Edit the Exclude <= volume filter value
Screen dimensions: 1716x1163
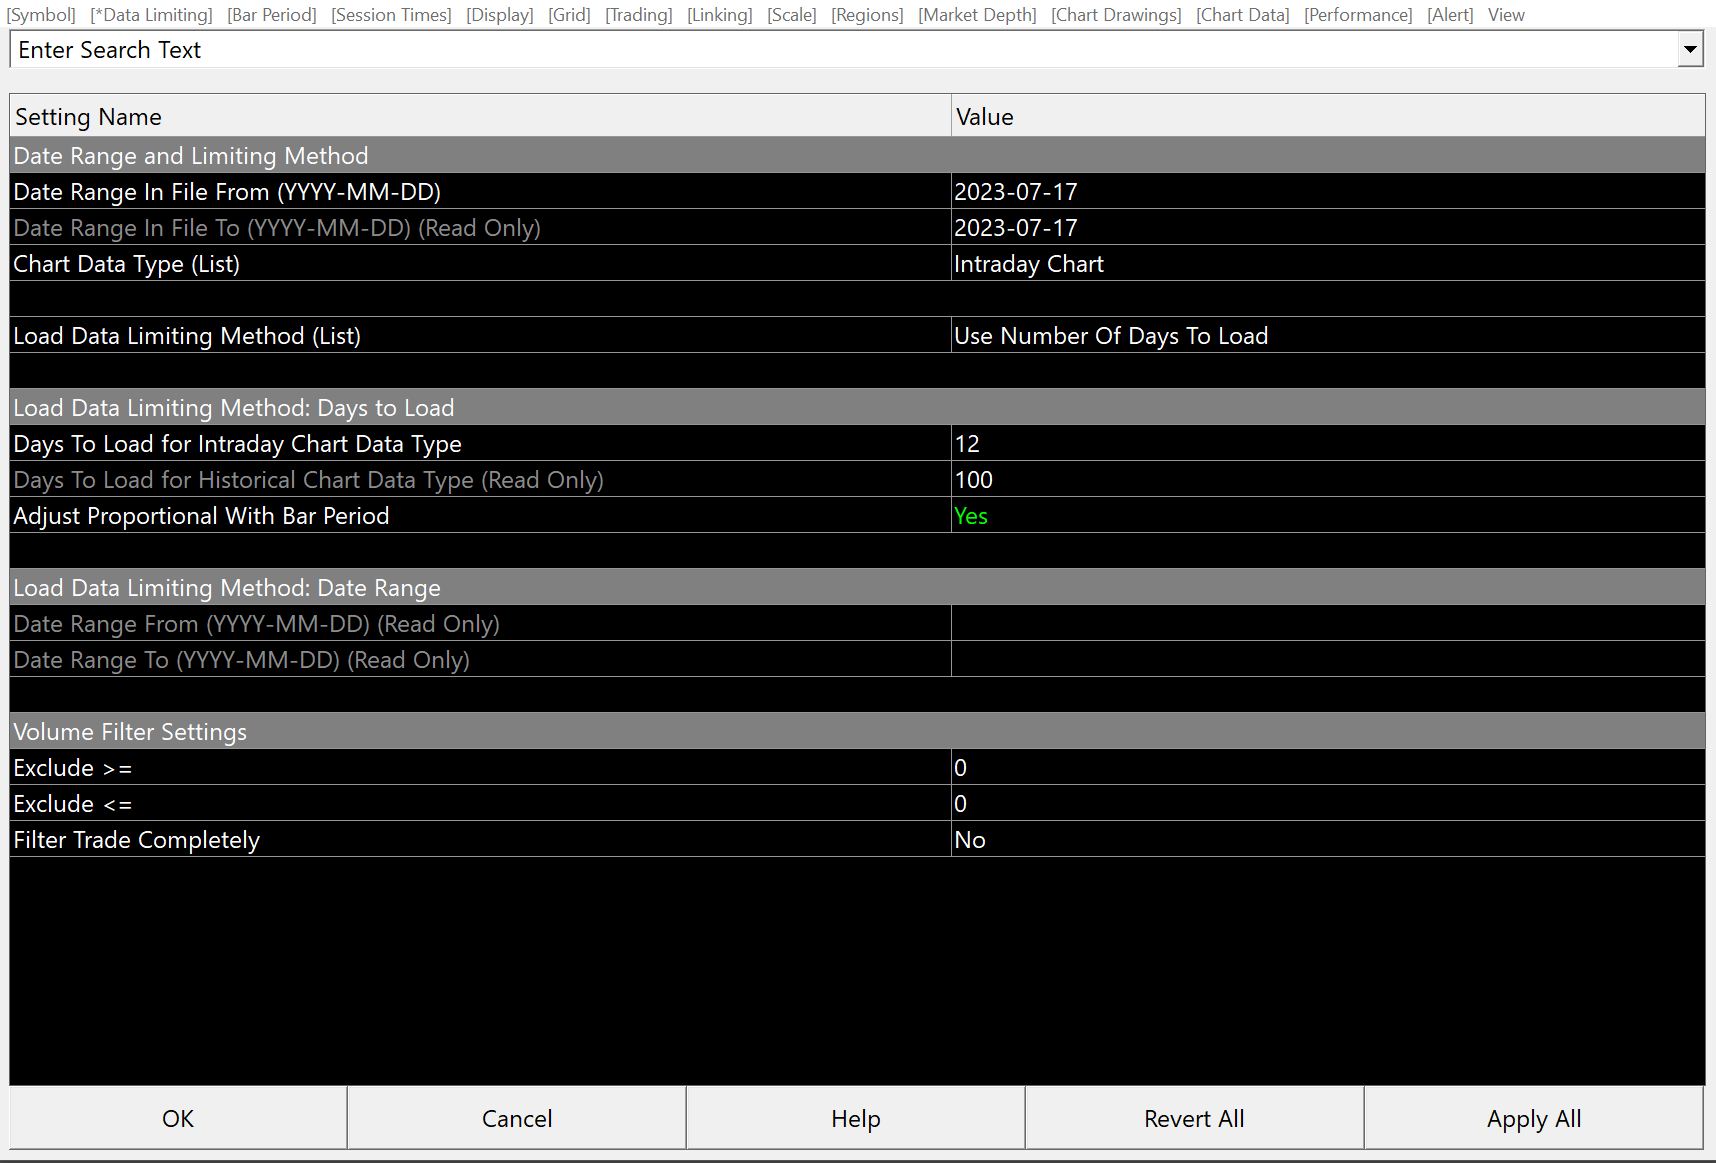pyautogui.click(x=1328, y=803)
